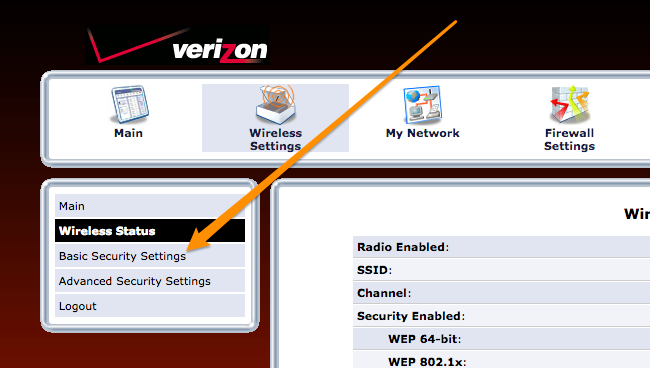Open Basic Security Settings
This screenshot has height=368, width=650.
point(150,256)
